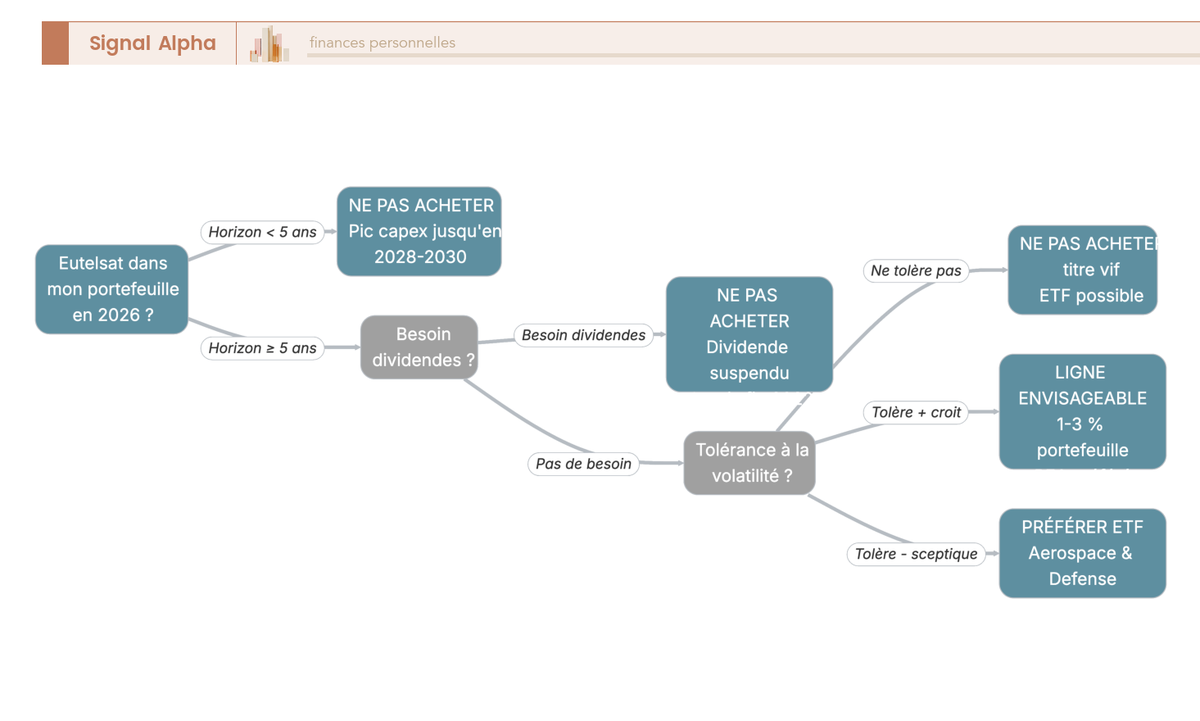Click the 'Horizon ≥ 5 ans' edge label

coord(262,348)
